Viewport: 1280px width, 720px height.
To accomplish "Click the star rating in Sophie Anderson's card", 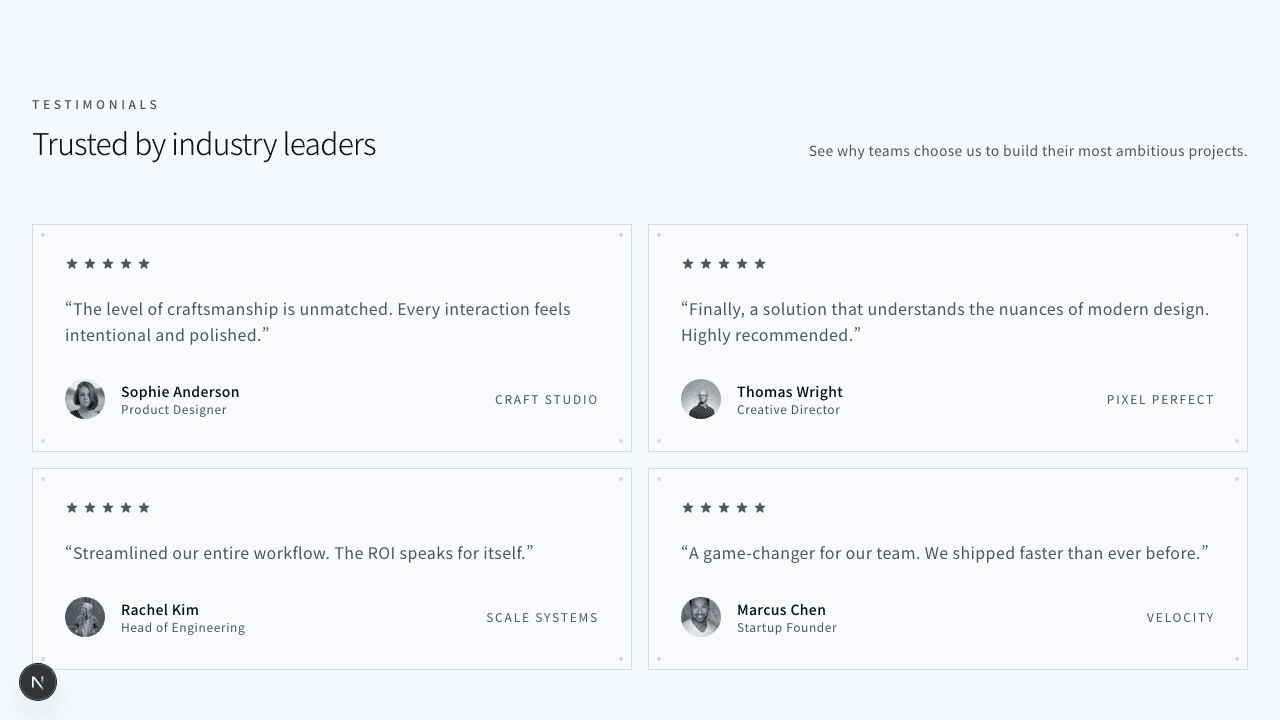I will 108,264.
